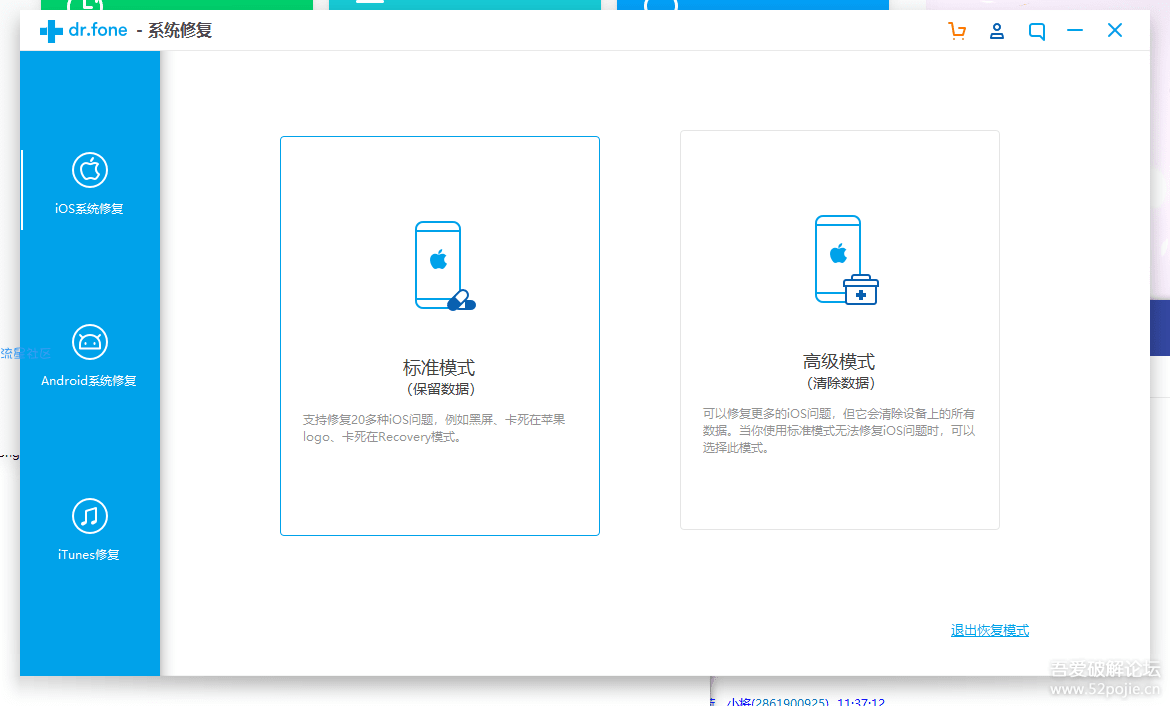Click the dr.fone plus logo
Image resolution: width=1170 pixels, height=706 pixels.
(51, 31)
